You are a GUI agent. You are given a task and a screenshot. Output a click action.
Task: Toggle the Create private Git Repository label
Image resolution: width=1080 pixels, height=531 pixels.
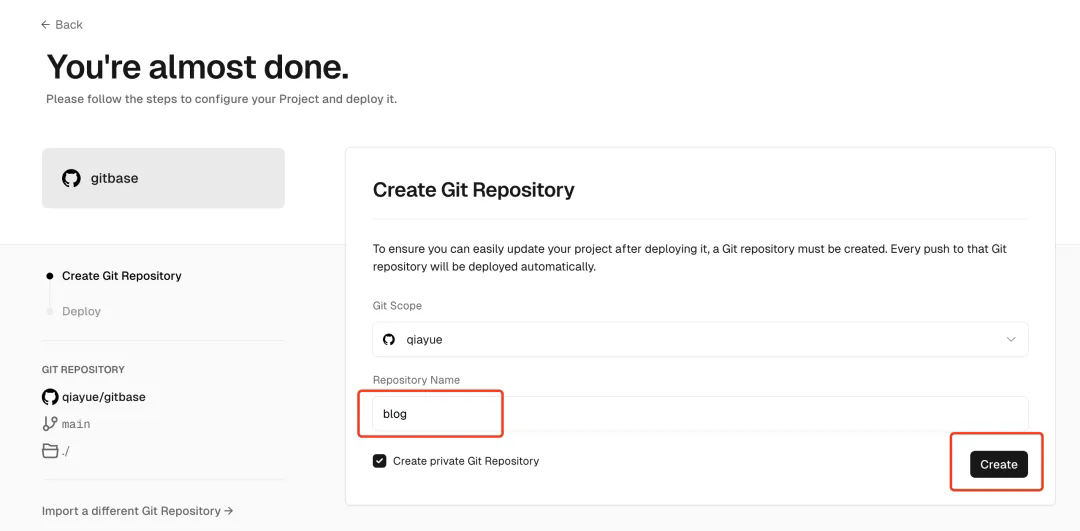click(466, 461)
